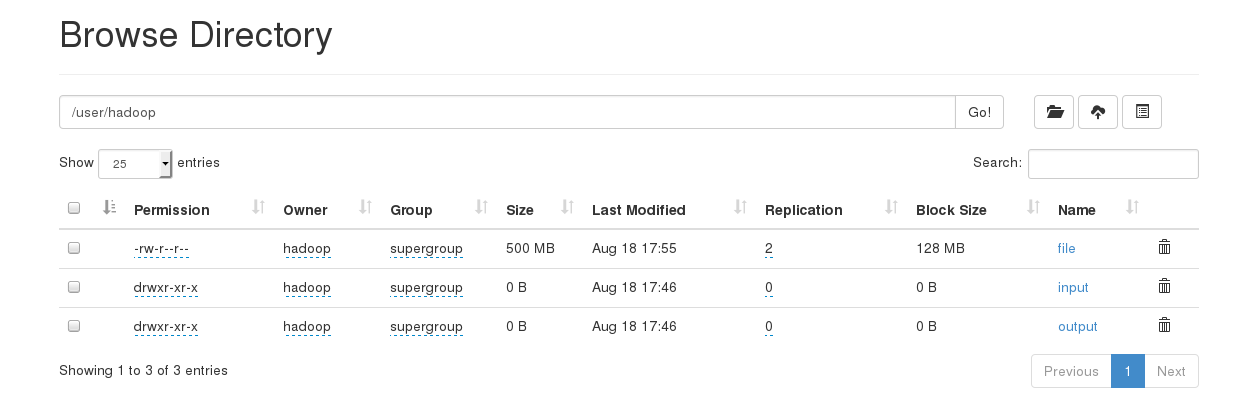Viewport: 1235px width, 401px height.
Task: Click the replication value 2 for file
Action: point(769,248)
